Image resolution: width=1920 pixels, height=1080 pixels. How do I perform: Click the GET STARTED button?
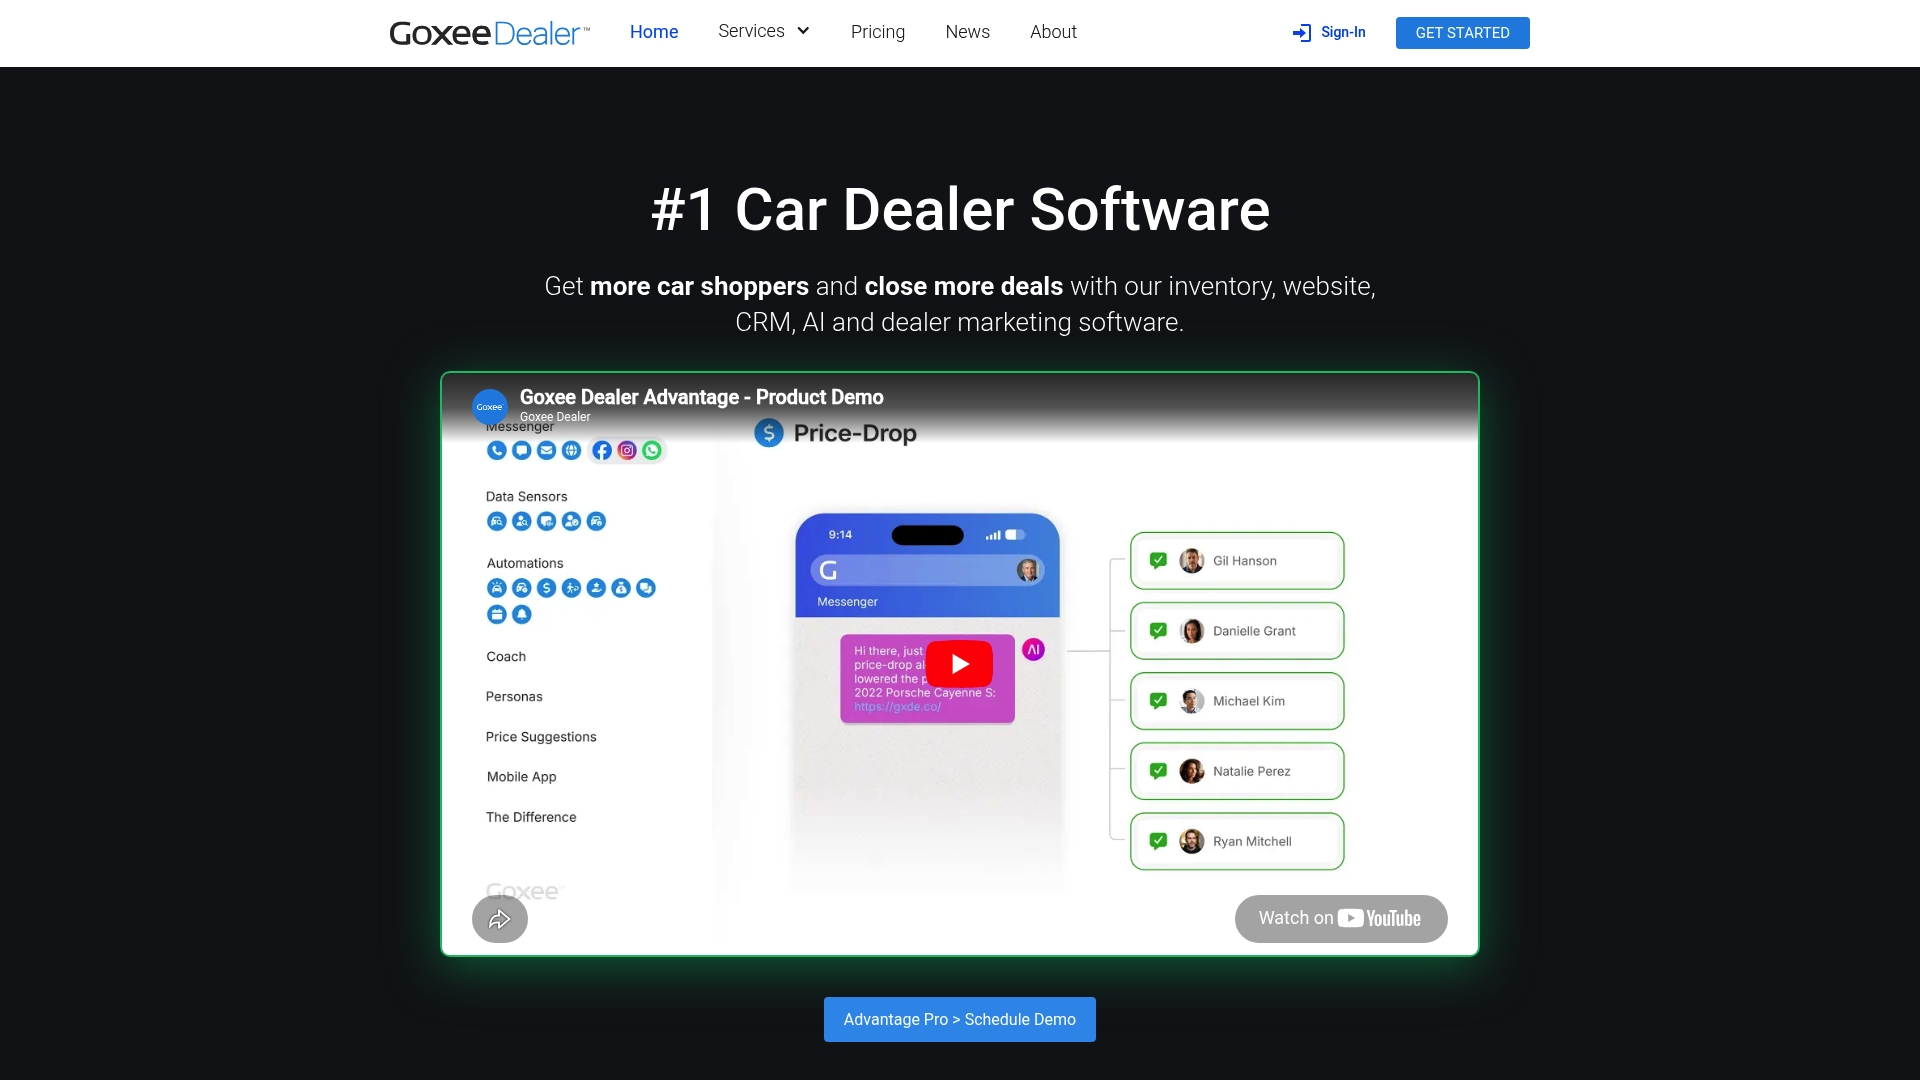tap(1462, 33)
